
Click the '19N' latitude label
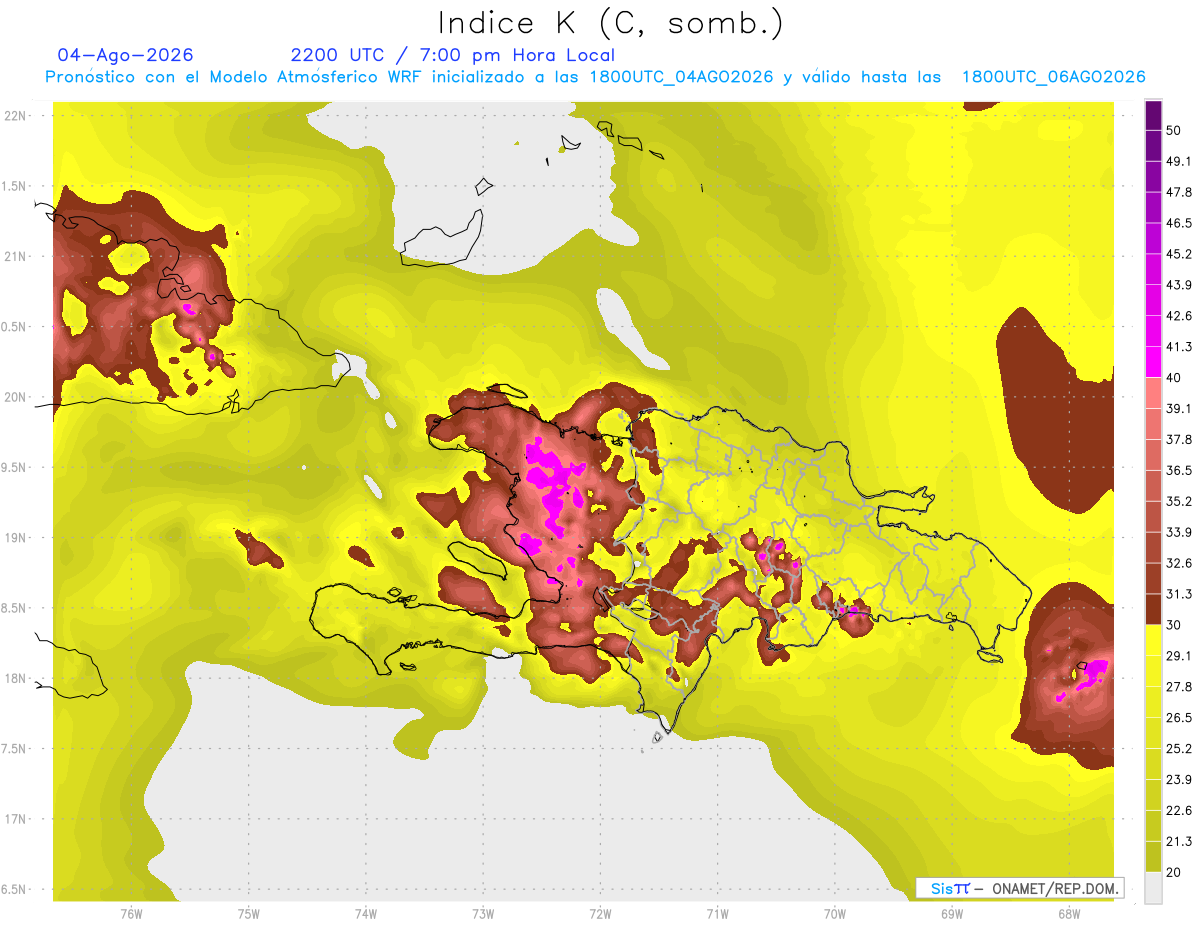point(15,538)
